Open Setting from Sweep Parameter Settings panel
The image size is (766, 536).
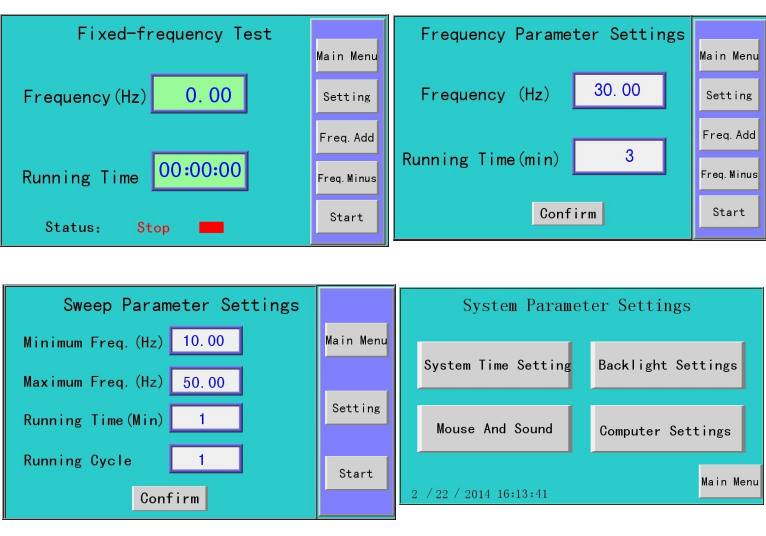pos(356,408)
